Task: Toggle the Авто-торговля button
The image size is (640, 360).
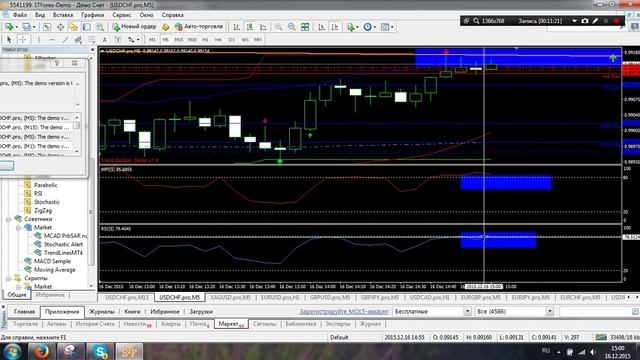Action: click(199, 27)
